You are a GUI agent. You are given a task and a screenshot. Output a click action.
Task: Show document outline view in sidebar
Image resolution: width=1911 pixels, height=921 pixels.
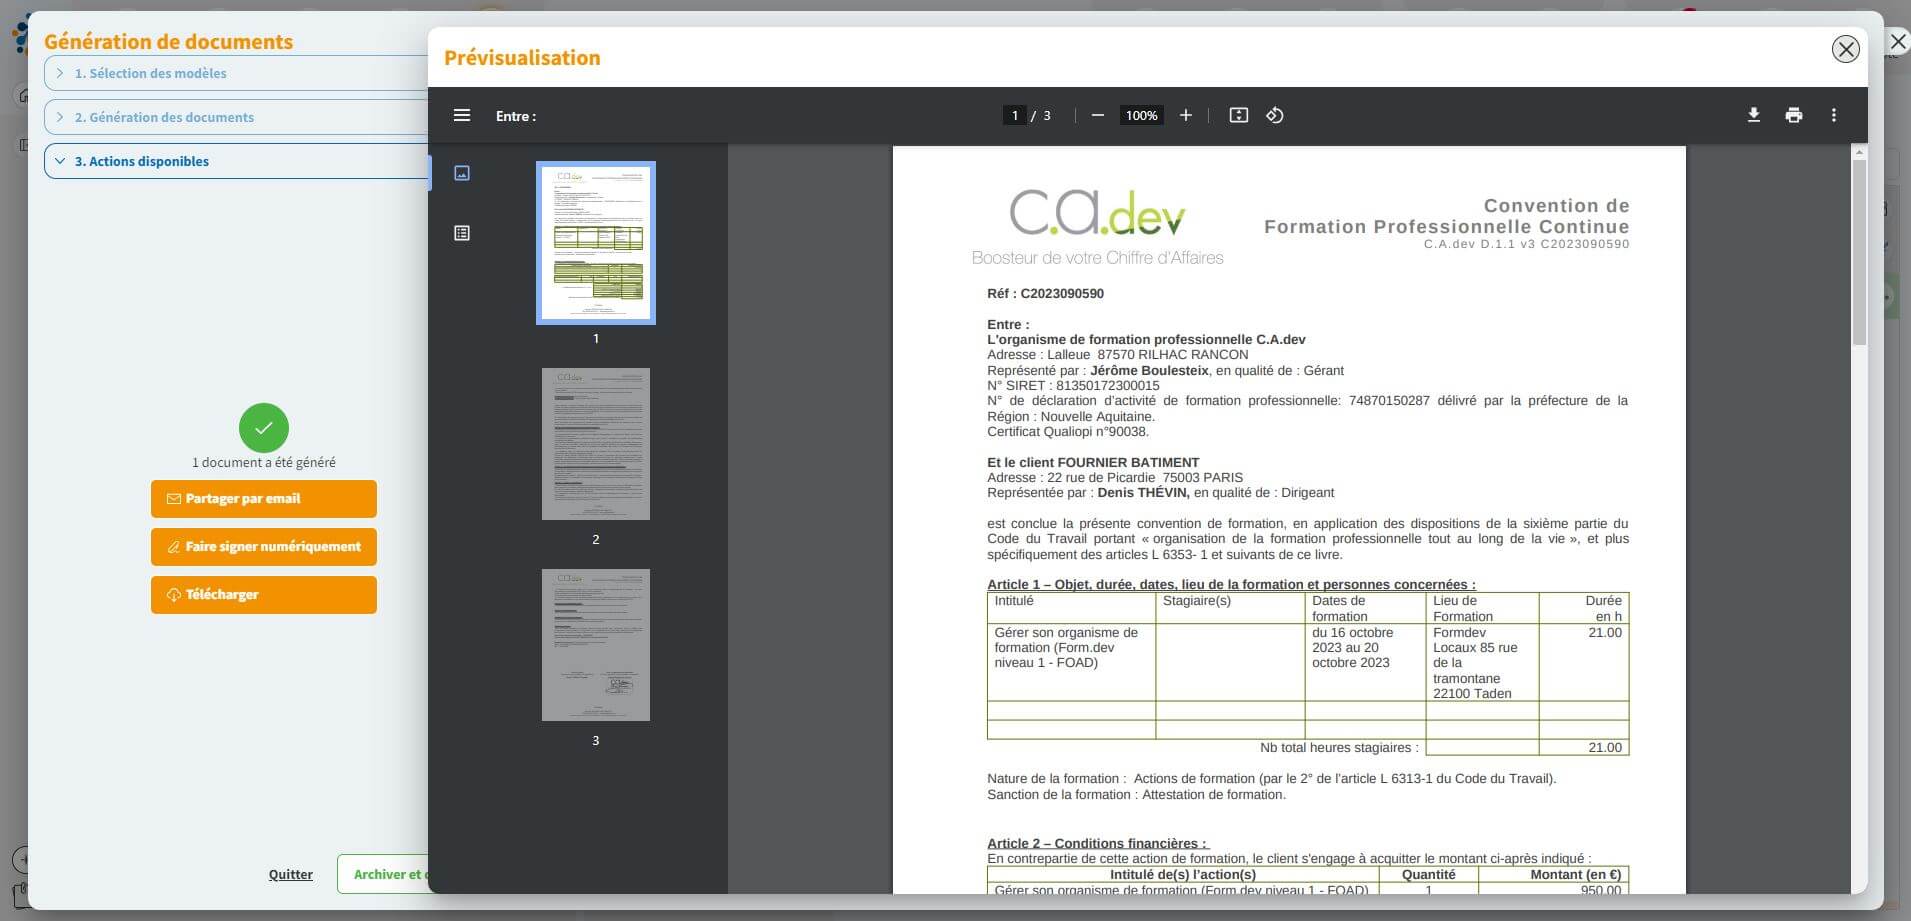(462, 233)
